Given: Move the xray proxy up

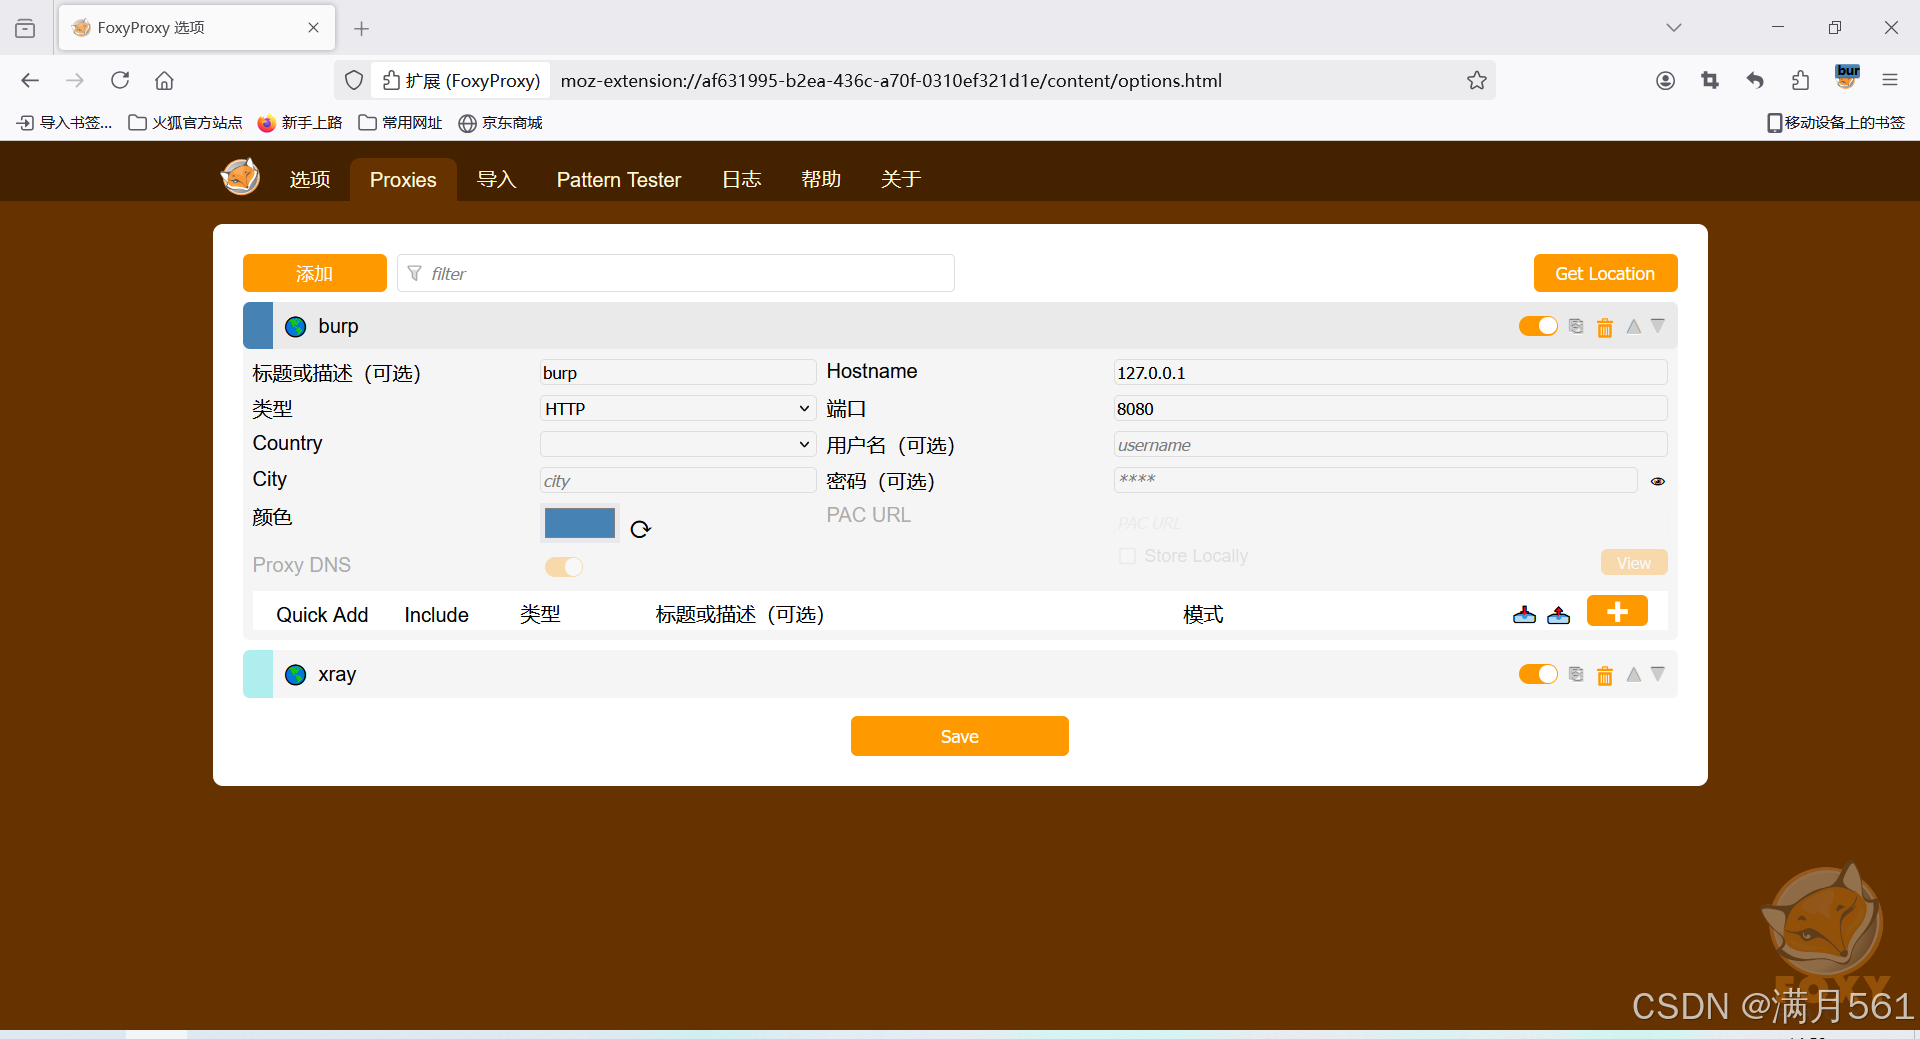Looking at the screenshot, I should (1634, 674).
